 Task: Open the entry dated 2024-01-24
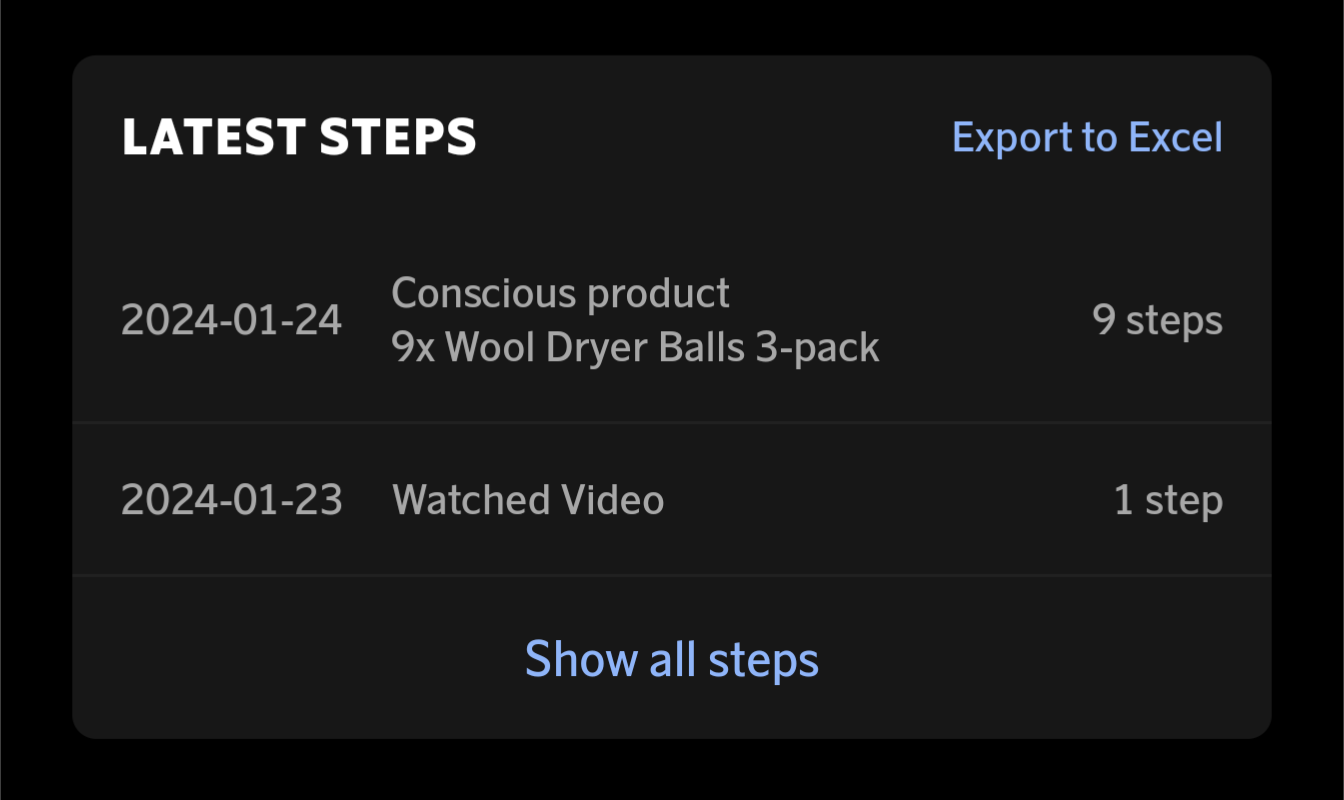[x=672, y=319]
